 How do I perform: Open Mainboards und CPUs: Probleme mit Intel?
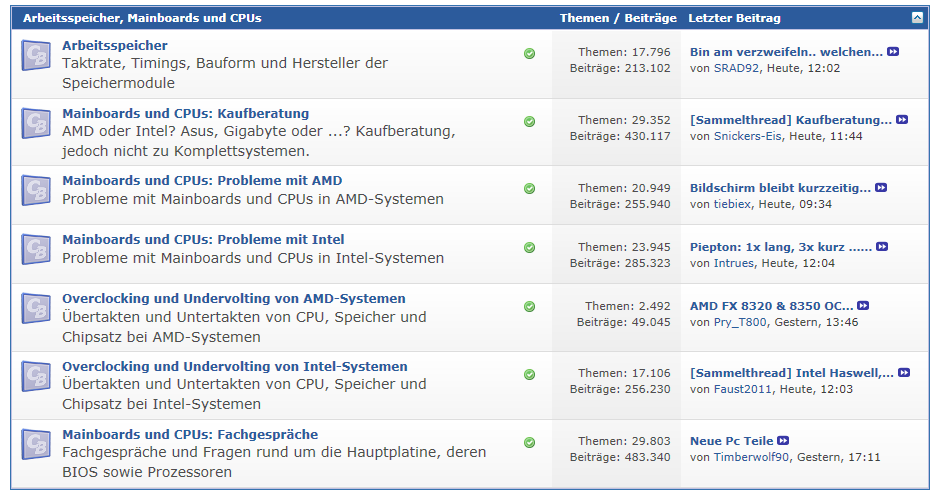[x=203, y=239]
